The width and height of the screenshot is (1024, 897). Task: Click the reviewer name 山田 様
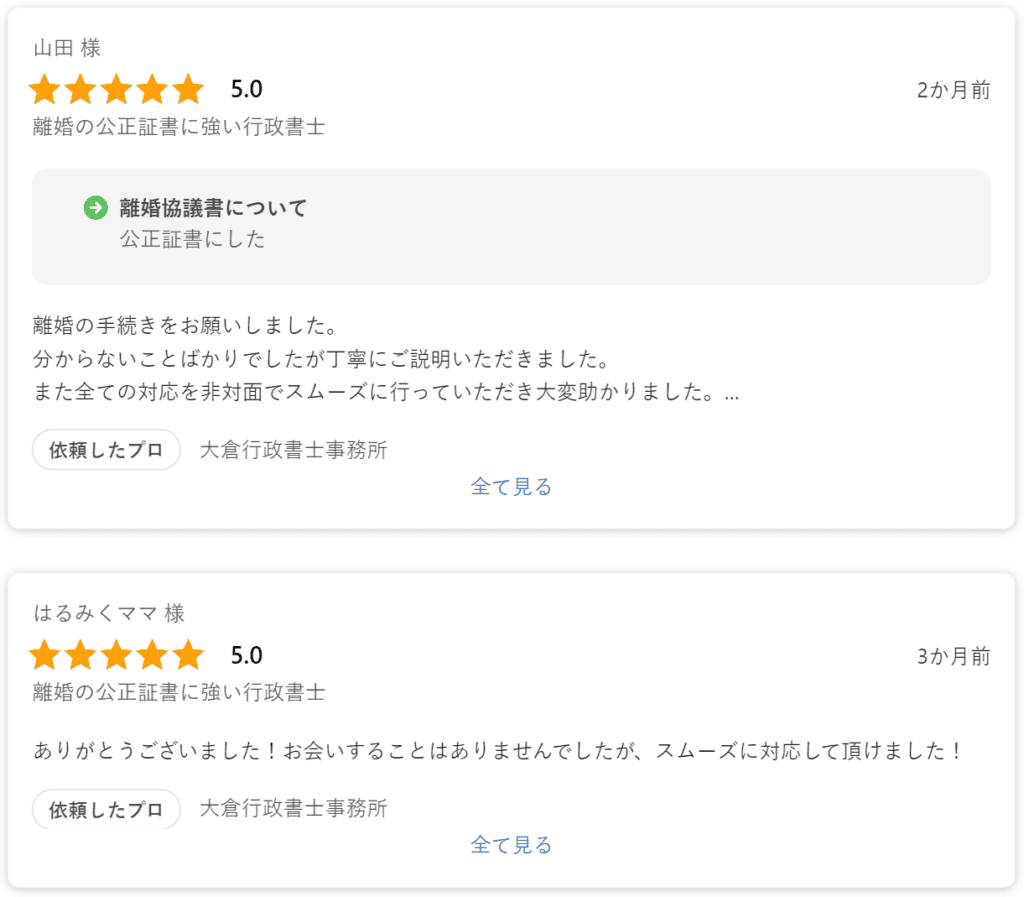tap(67, 48)
